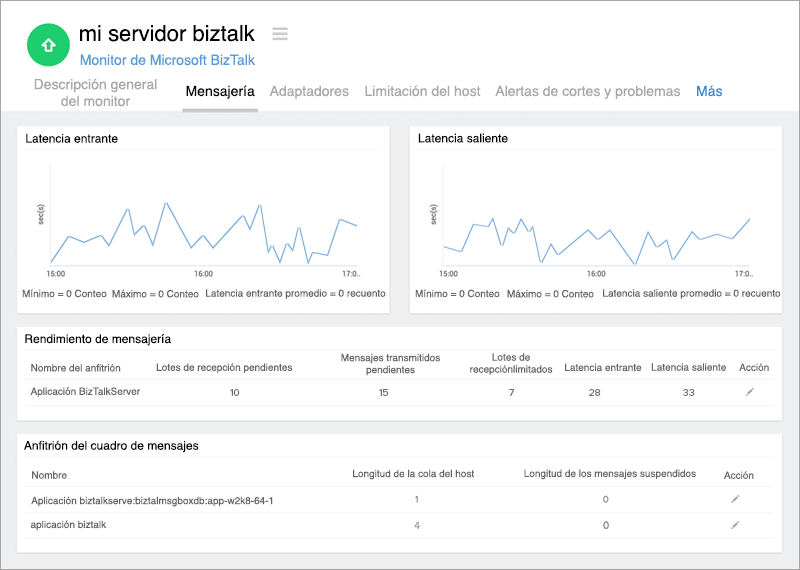Click the Mensajes transmitidos pendientes column header

point(390,362)
